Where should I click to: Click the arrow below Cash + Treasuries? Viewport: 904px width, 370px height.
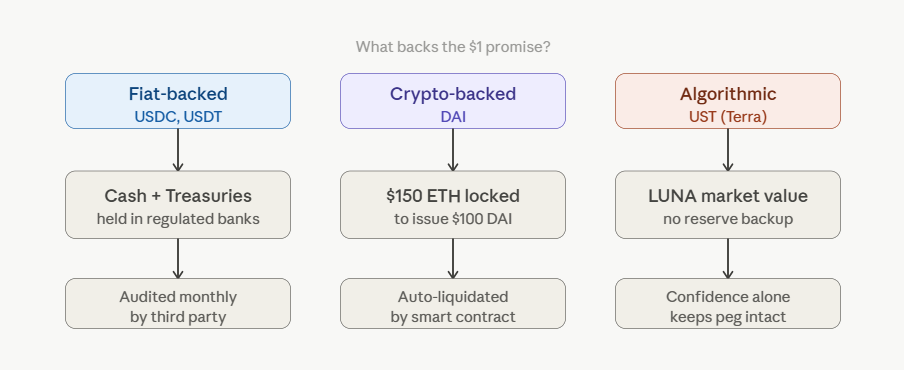click(x=178, y=259)
